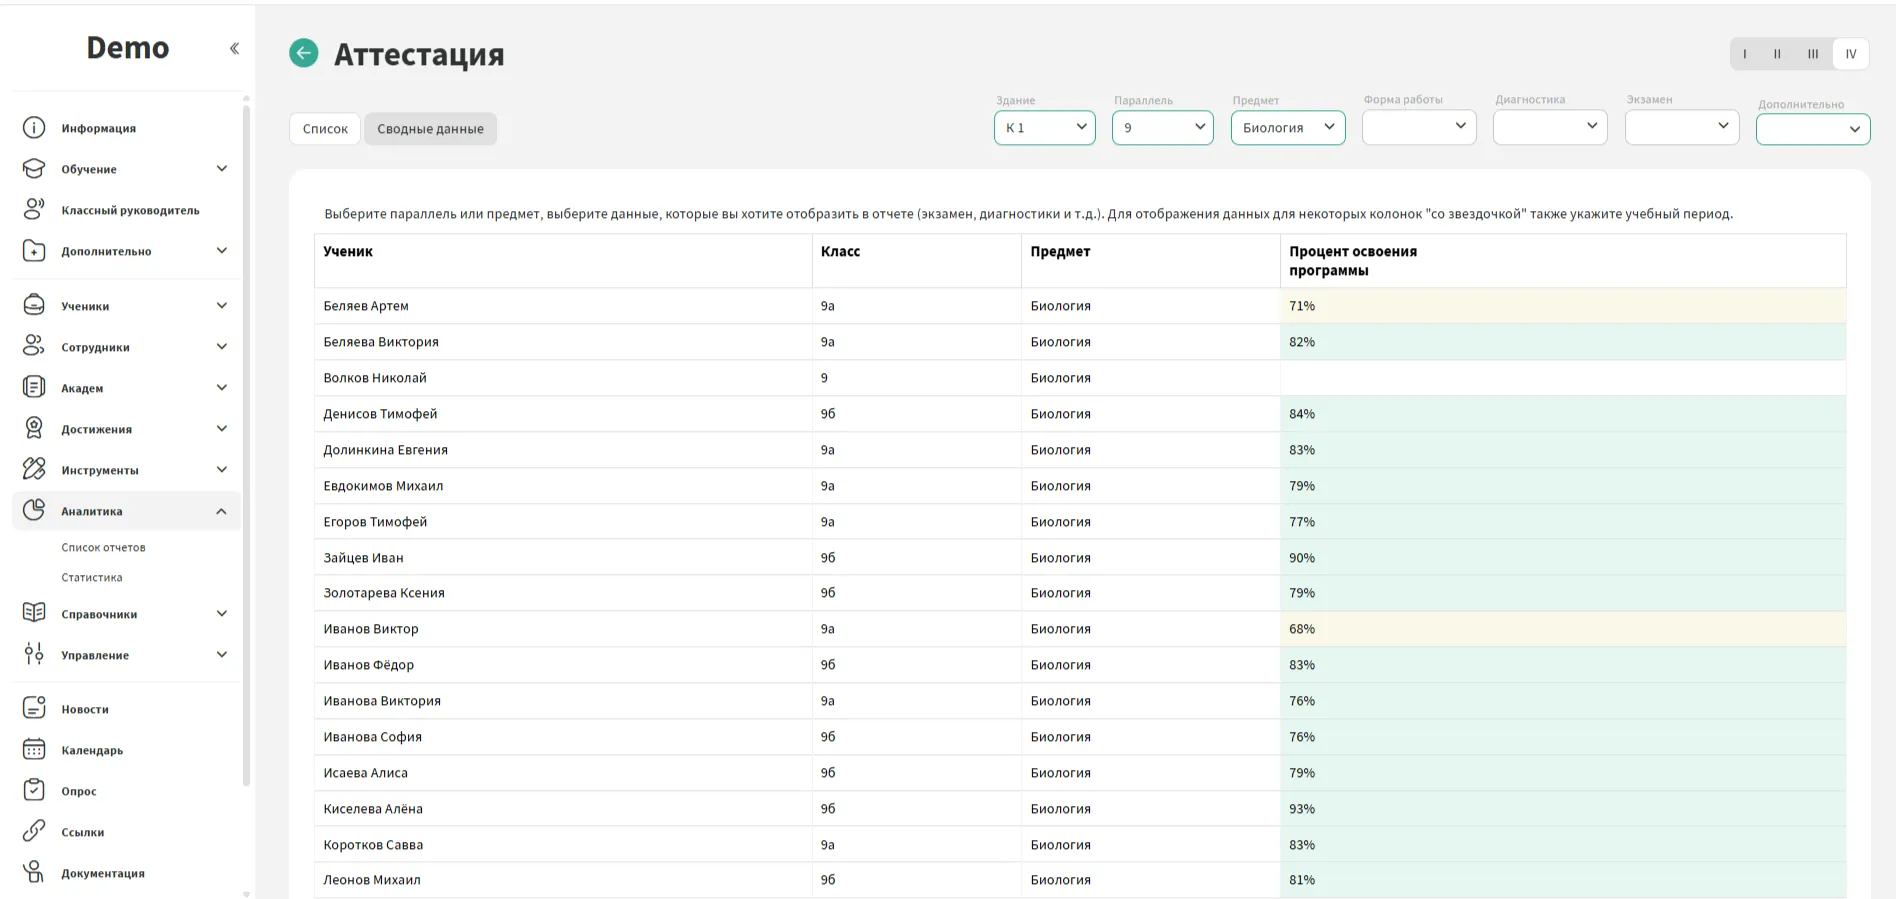Click the Новости news icon
This screenshot has height=899, width=1896.
click(34, 708)
